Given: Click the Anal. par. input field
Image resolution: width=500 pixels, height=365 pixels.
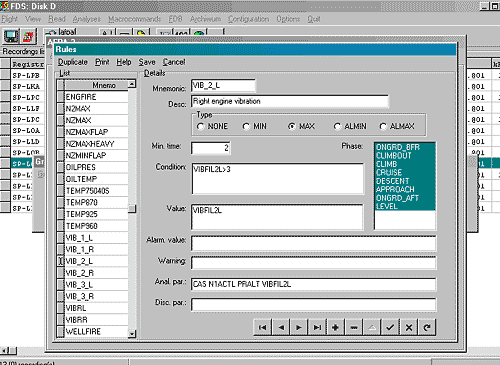Looking at the screenshot, I should 314,284.
